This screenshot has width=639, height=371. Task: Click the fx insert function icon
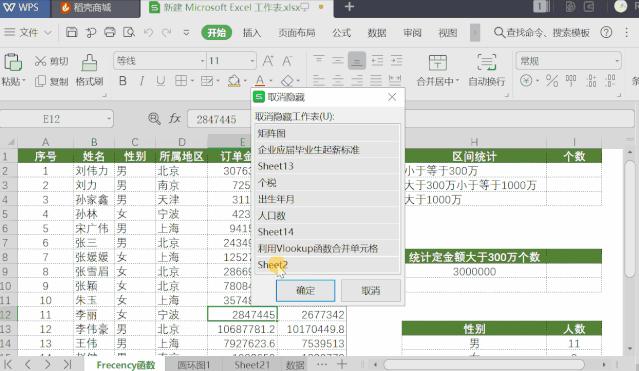tap(175, 119)
